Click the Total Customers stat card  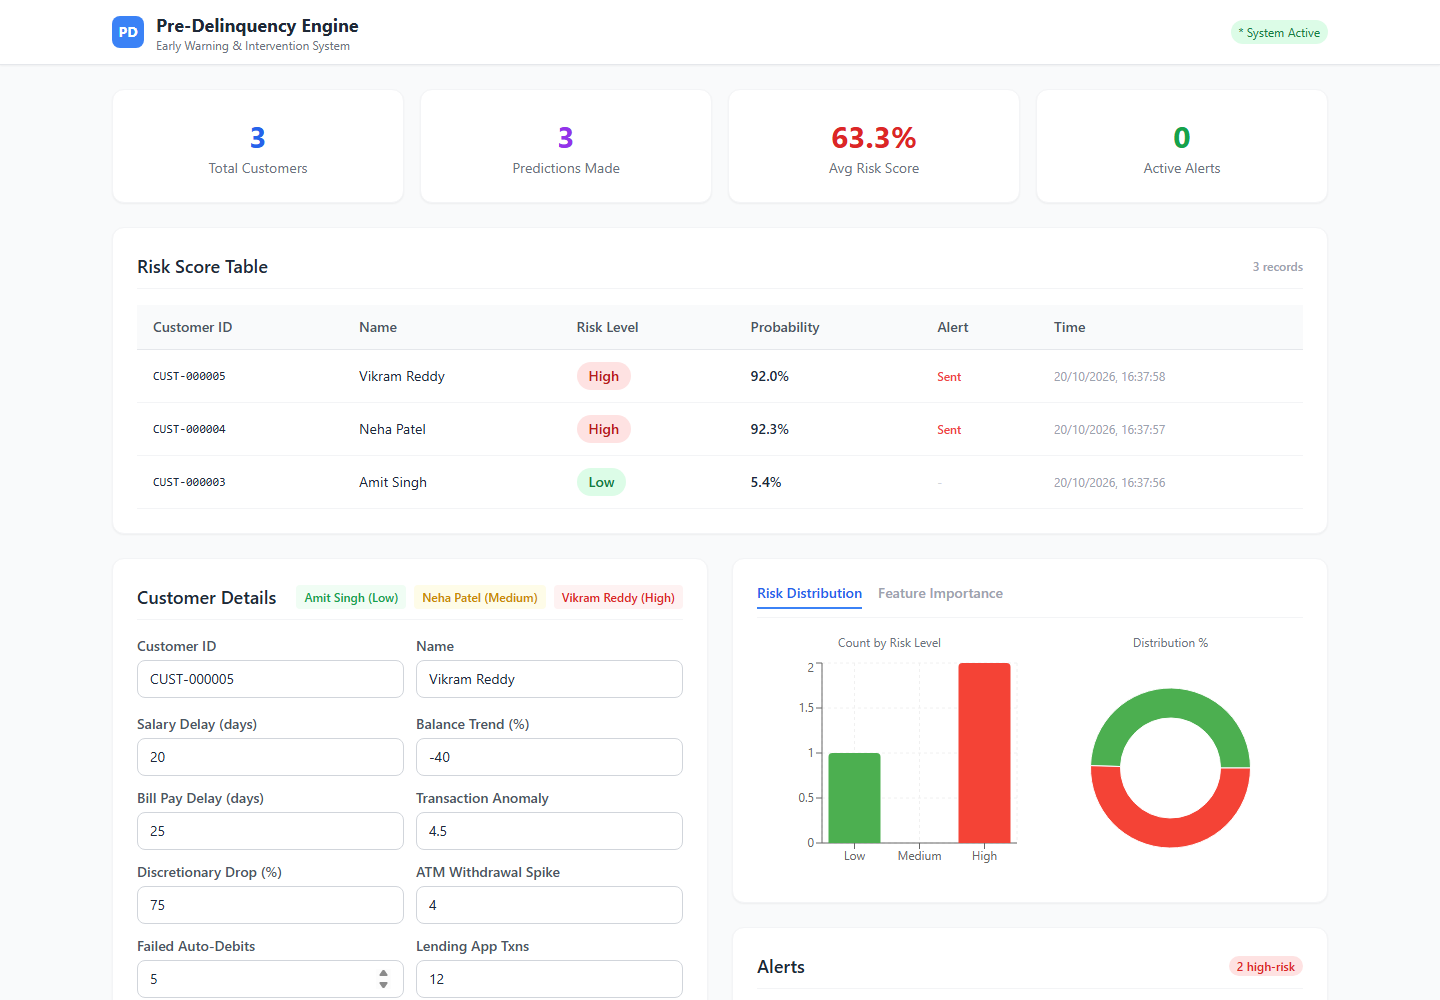pos(258,147)
